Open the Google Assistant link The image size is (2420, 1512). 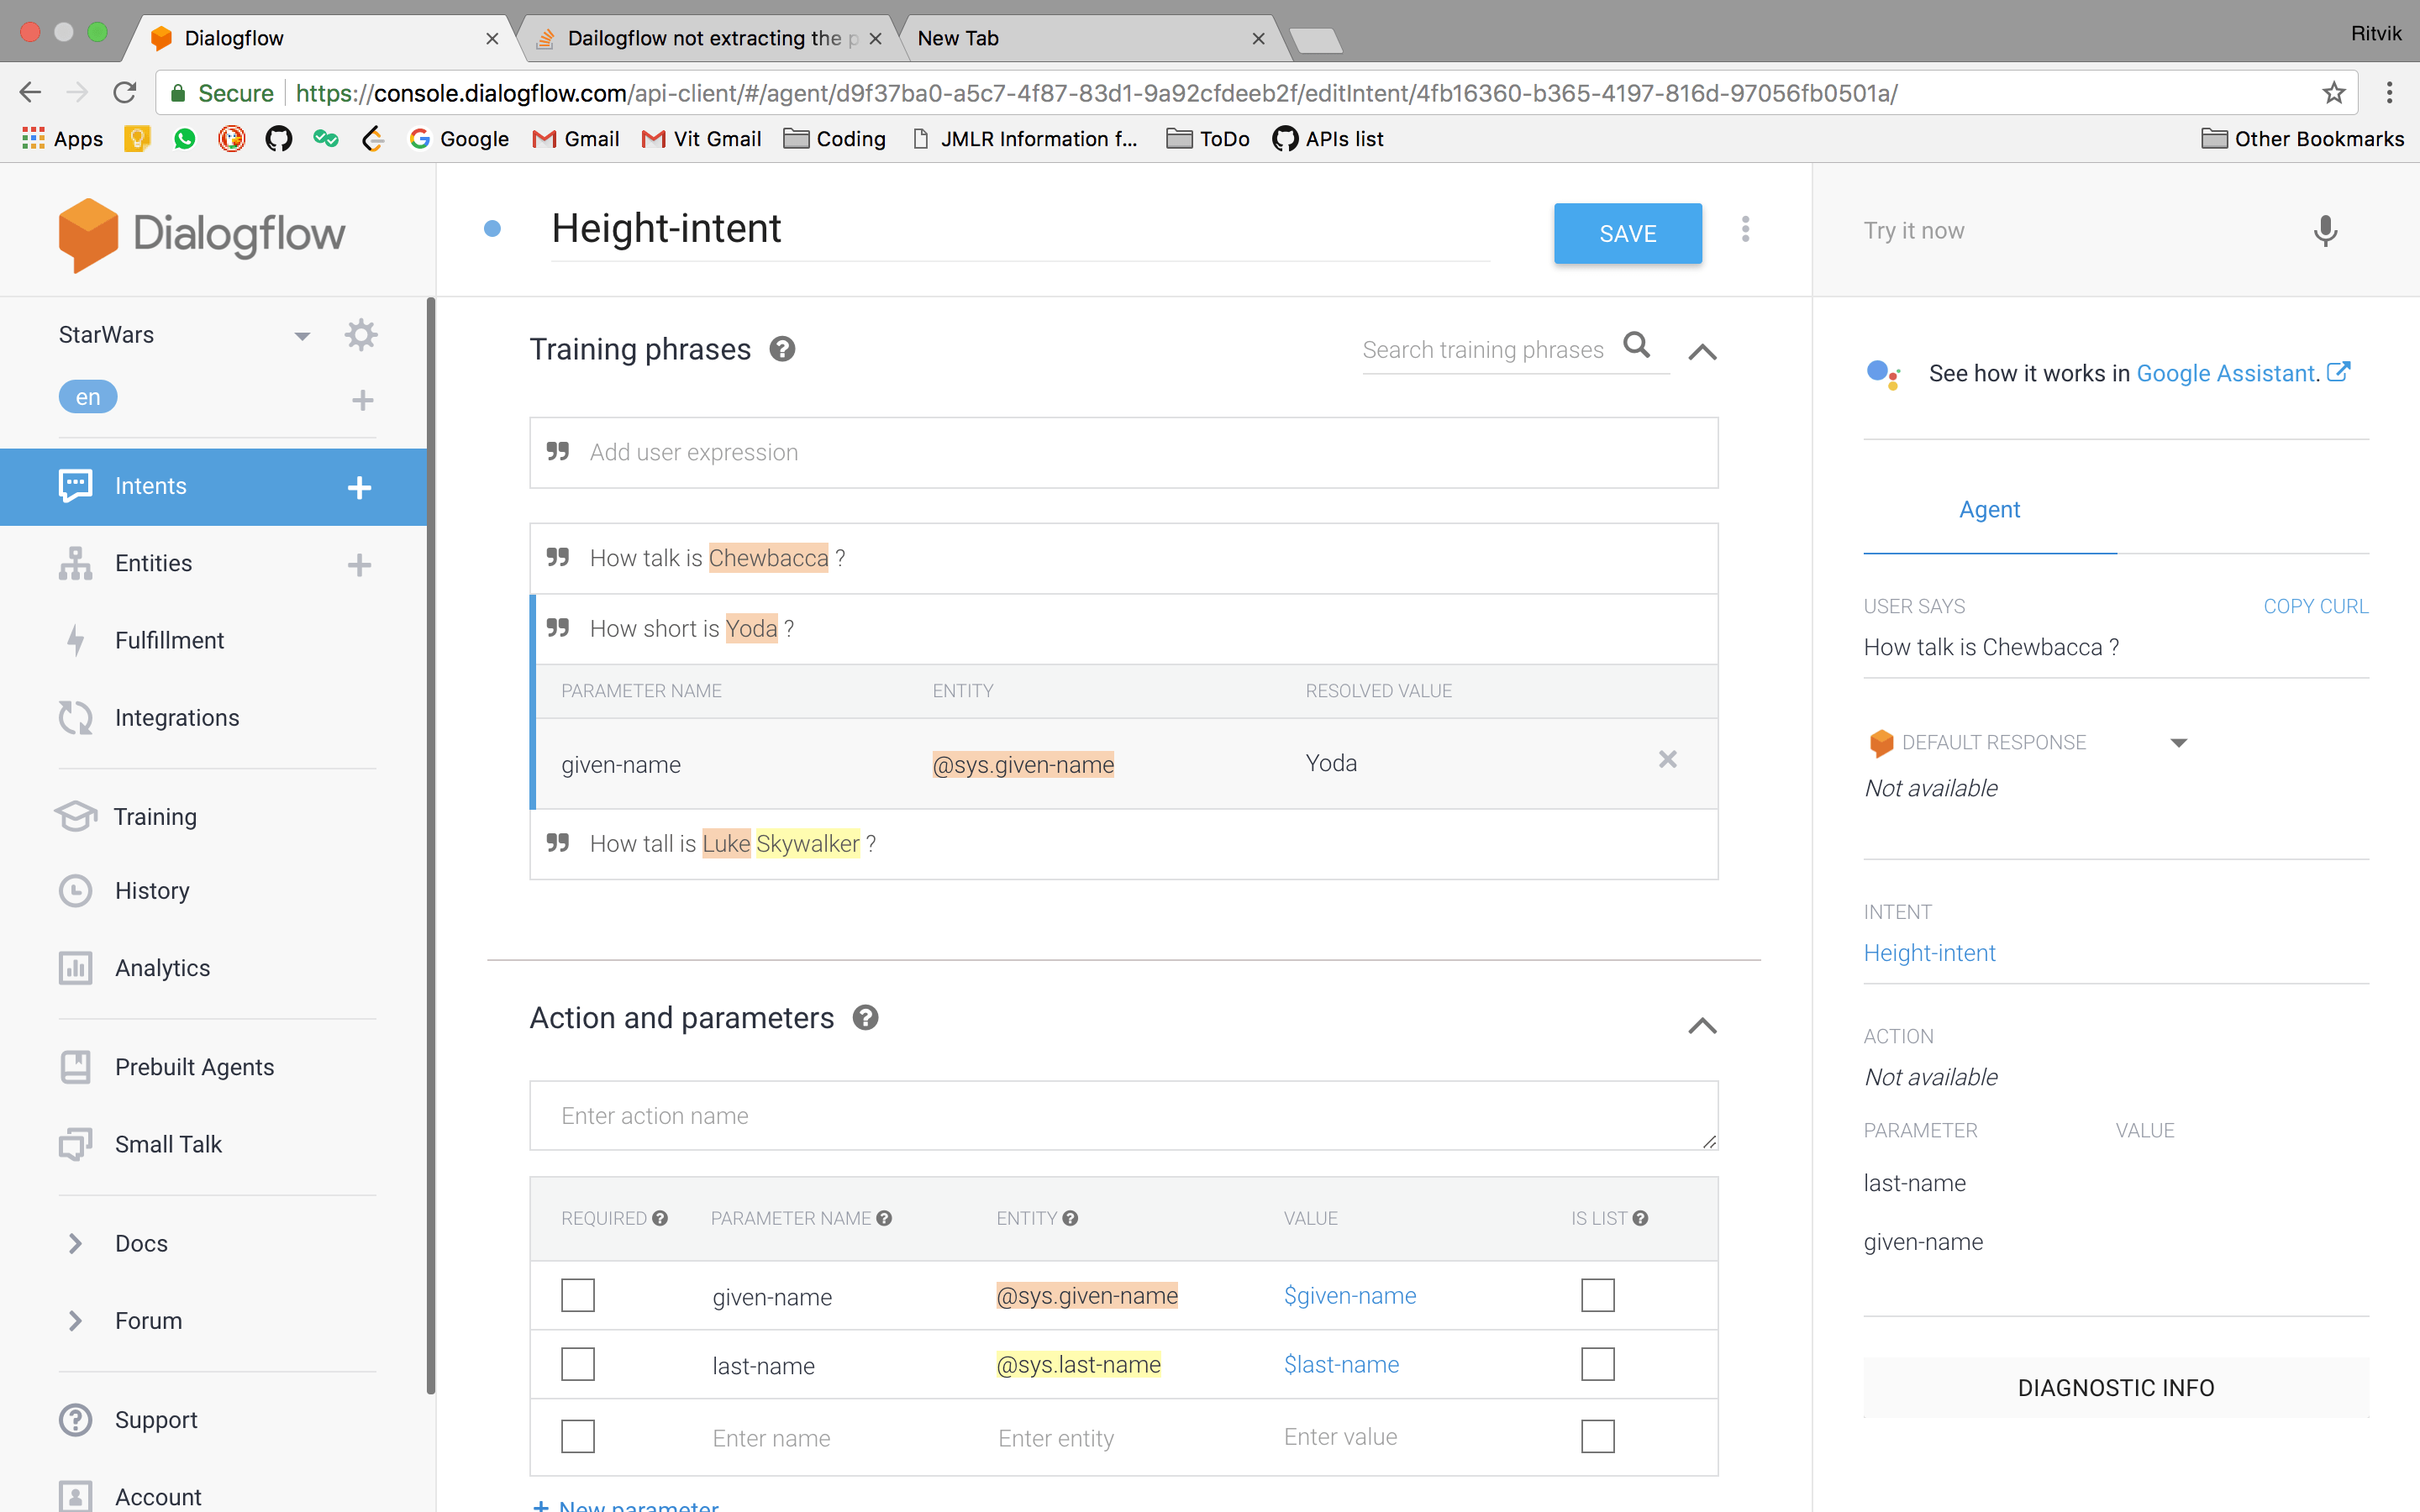pyautogui.click(x=2227, y=373)
